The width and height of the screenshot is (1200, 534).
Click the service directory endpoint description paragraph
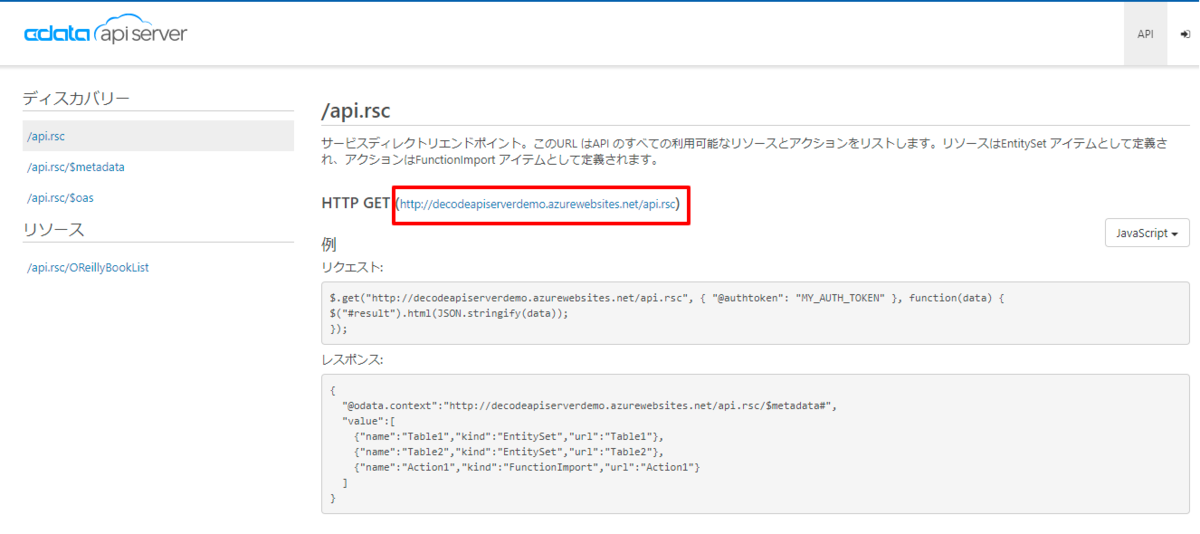[x=744, y=151]
